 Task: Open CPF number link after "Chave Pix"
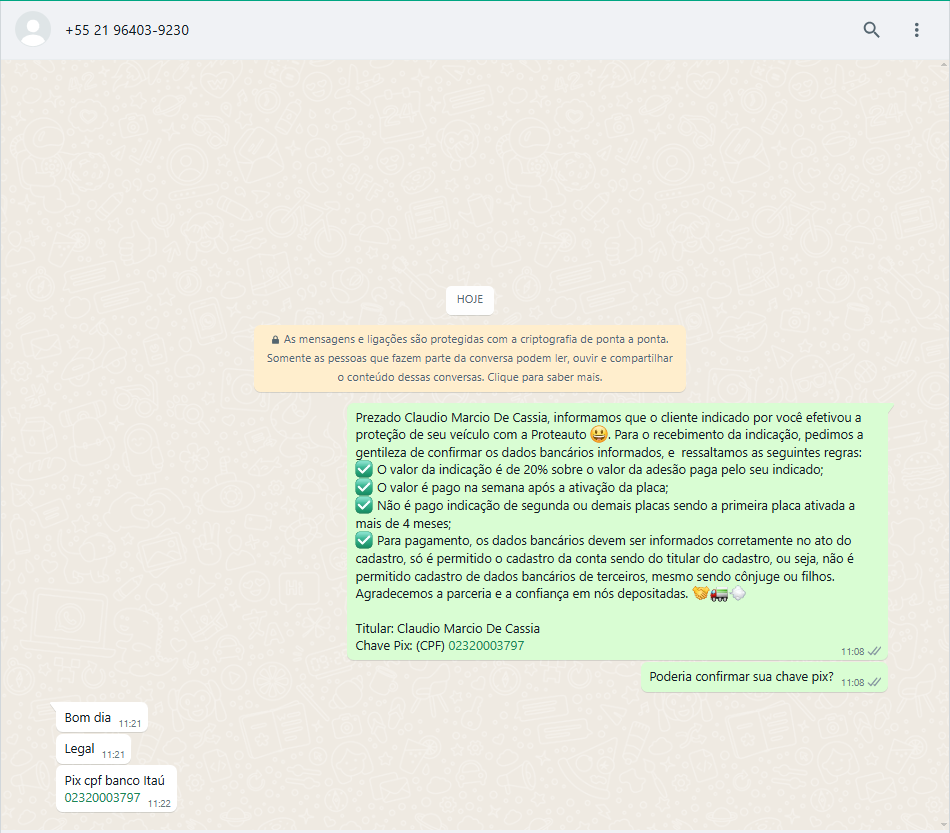[486, 646]
